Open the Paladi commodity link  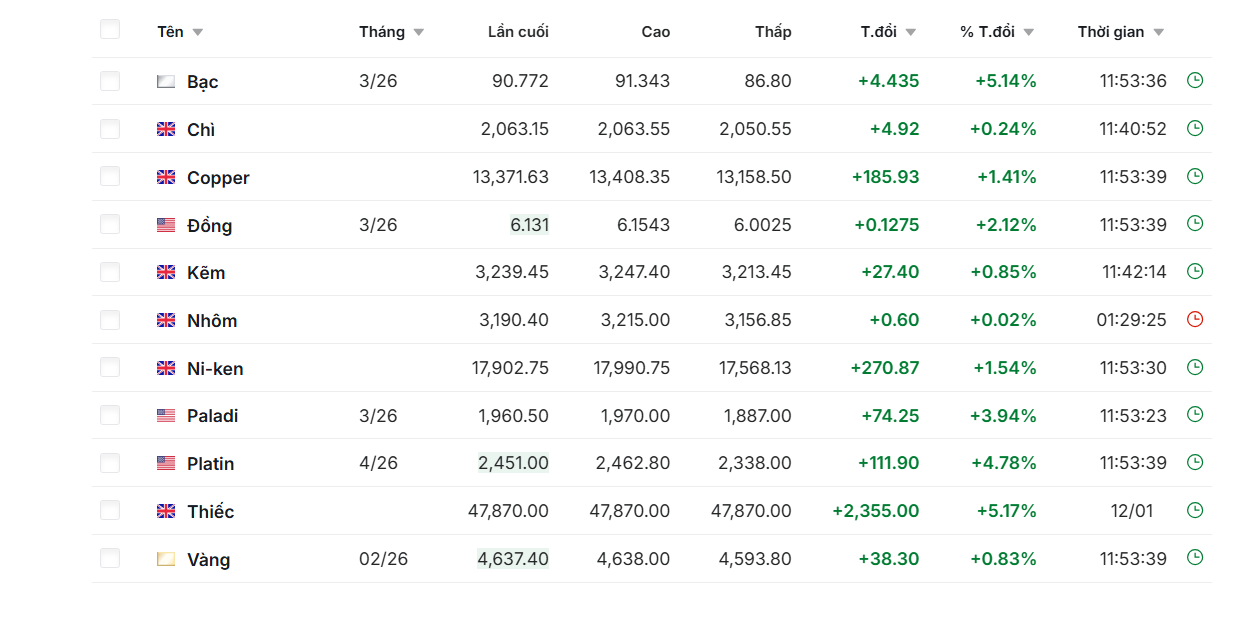[212, 416]
